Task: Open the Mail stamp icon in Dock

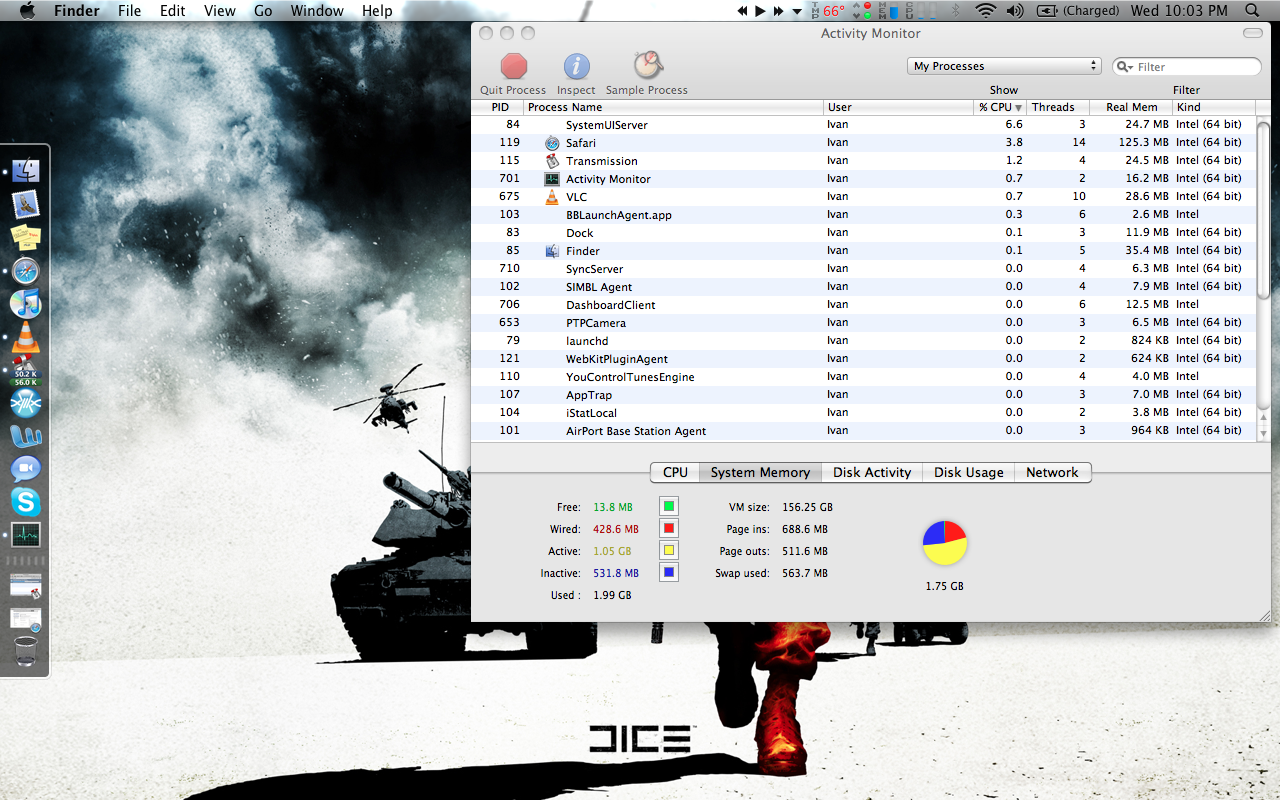Action: point(26,205)
